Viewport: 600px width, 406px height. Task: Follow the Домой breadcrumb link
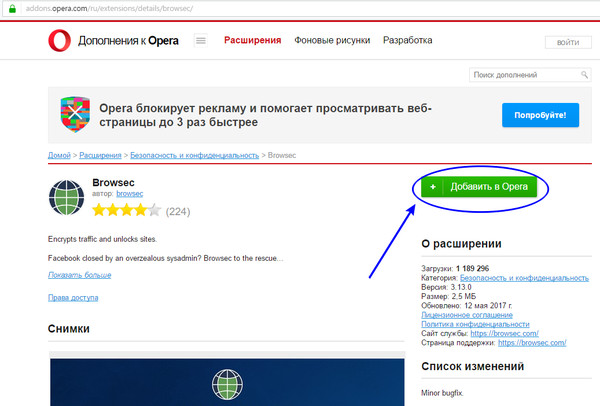[59, 155]
